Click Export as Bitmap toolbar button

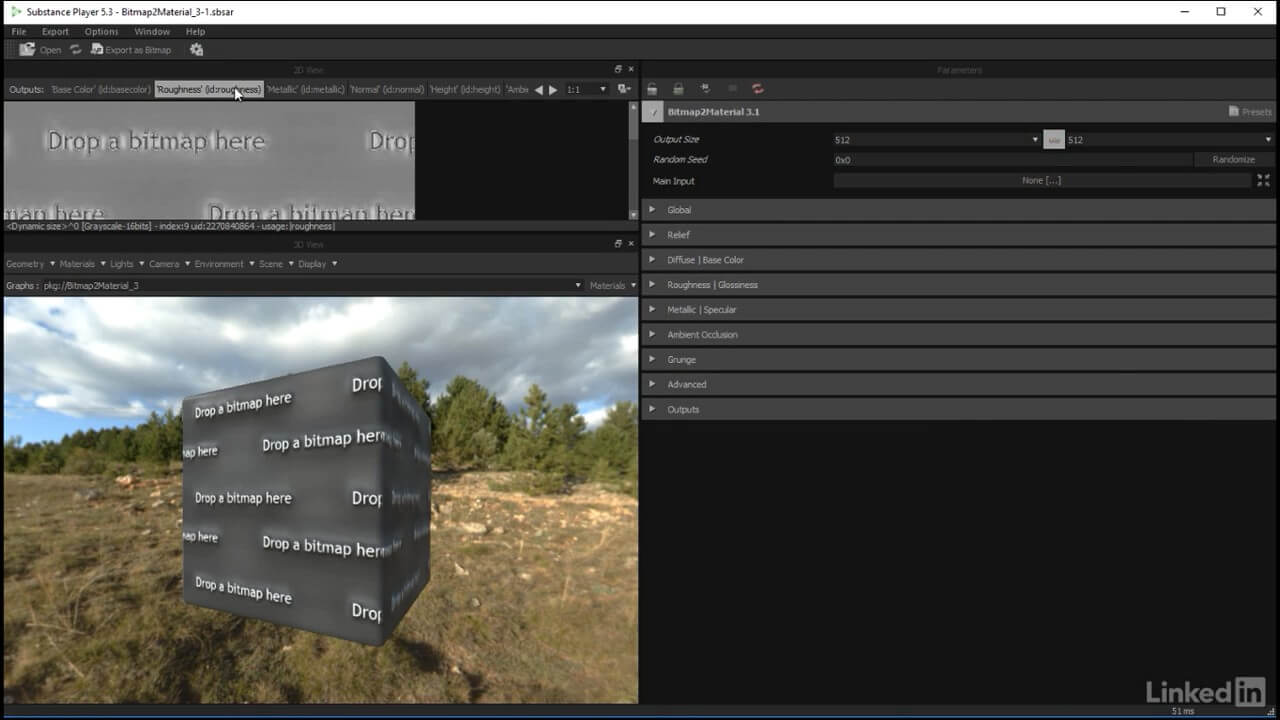pos(131,49)
